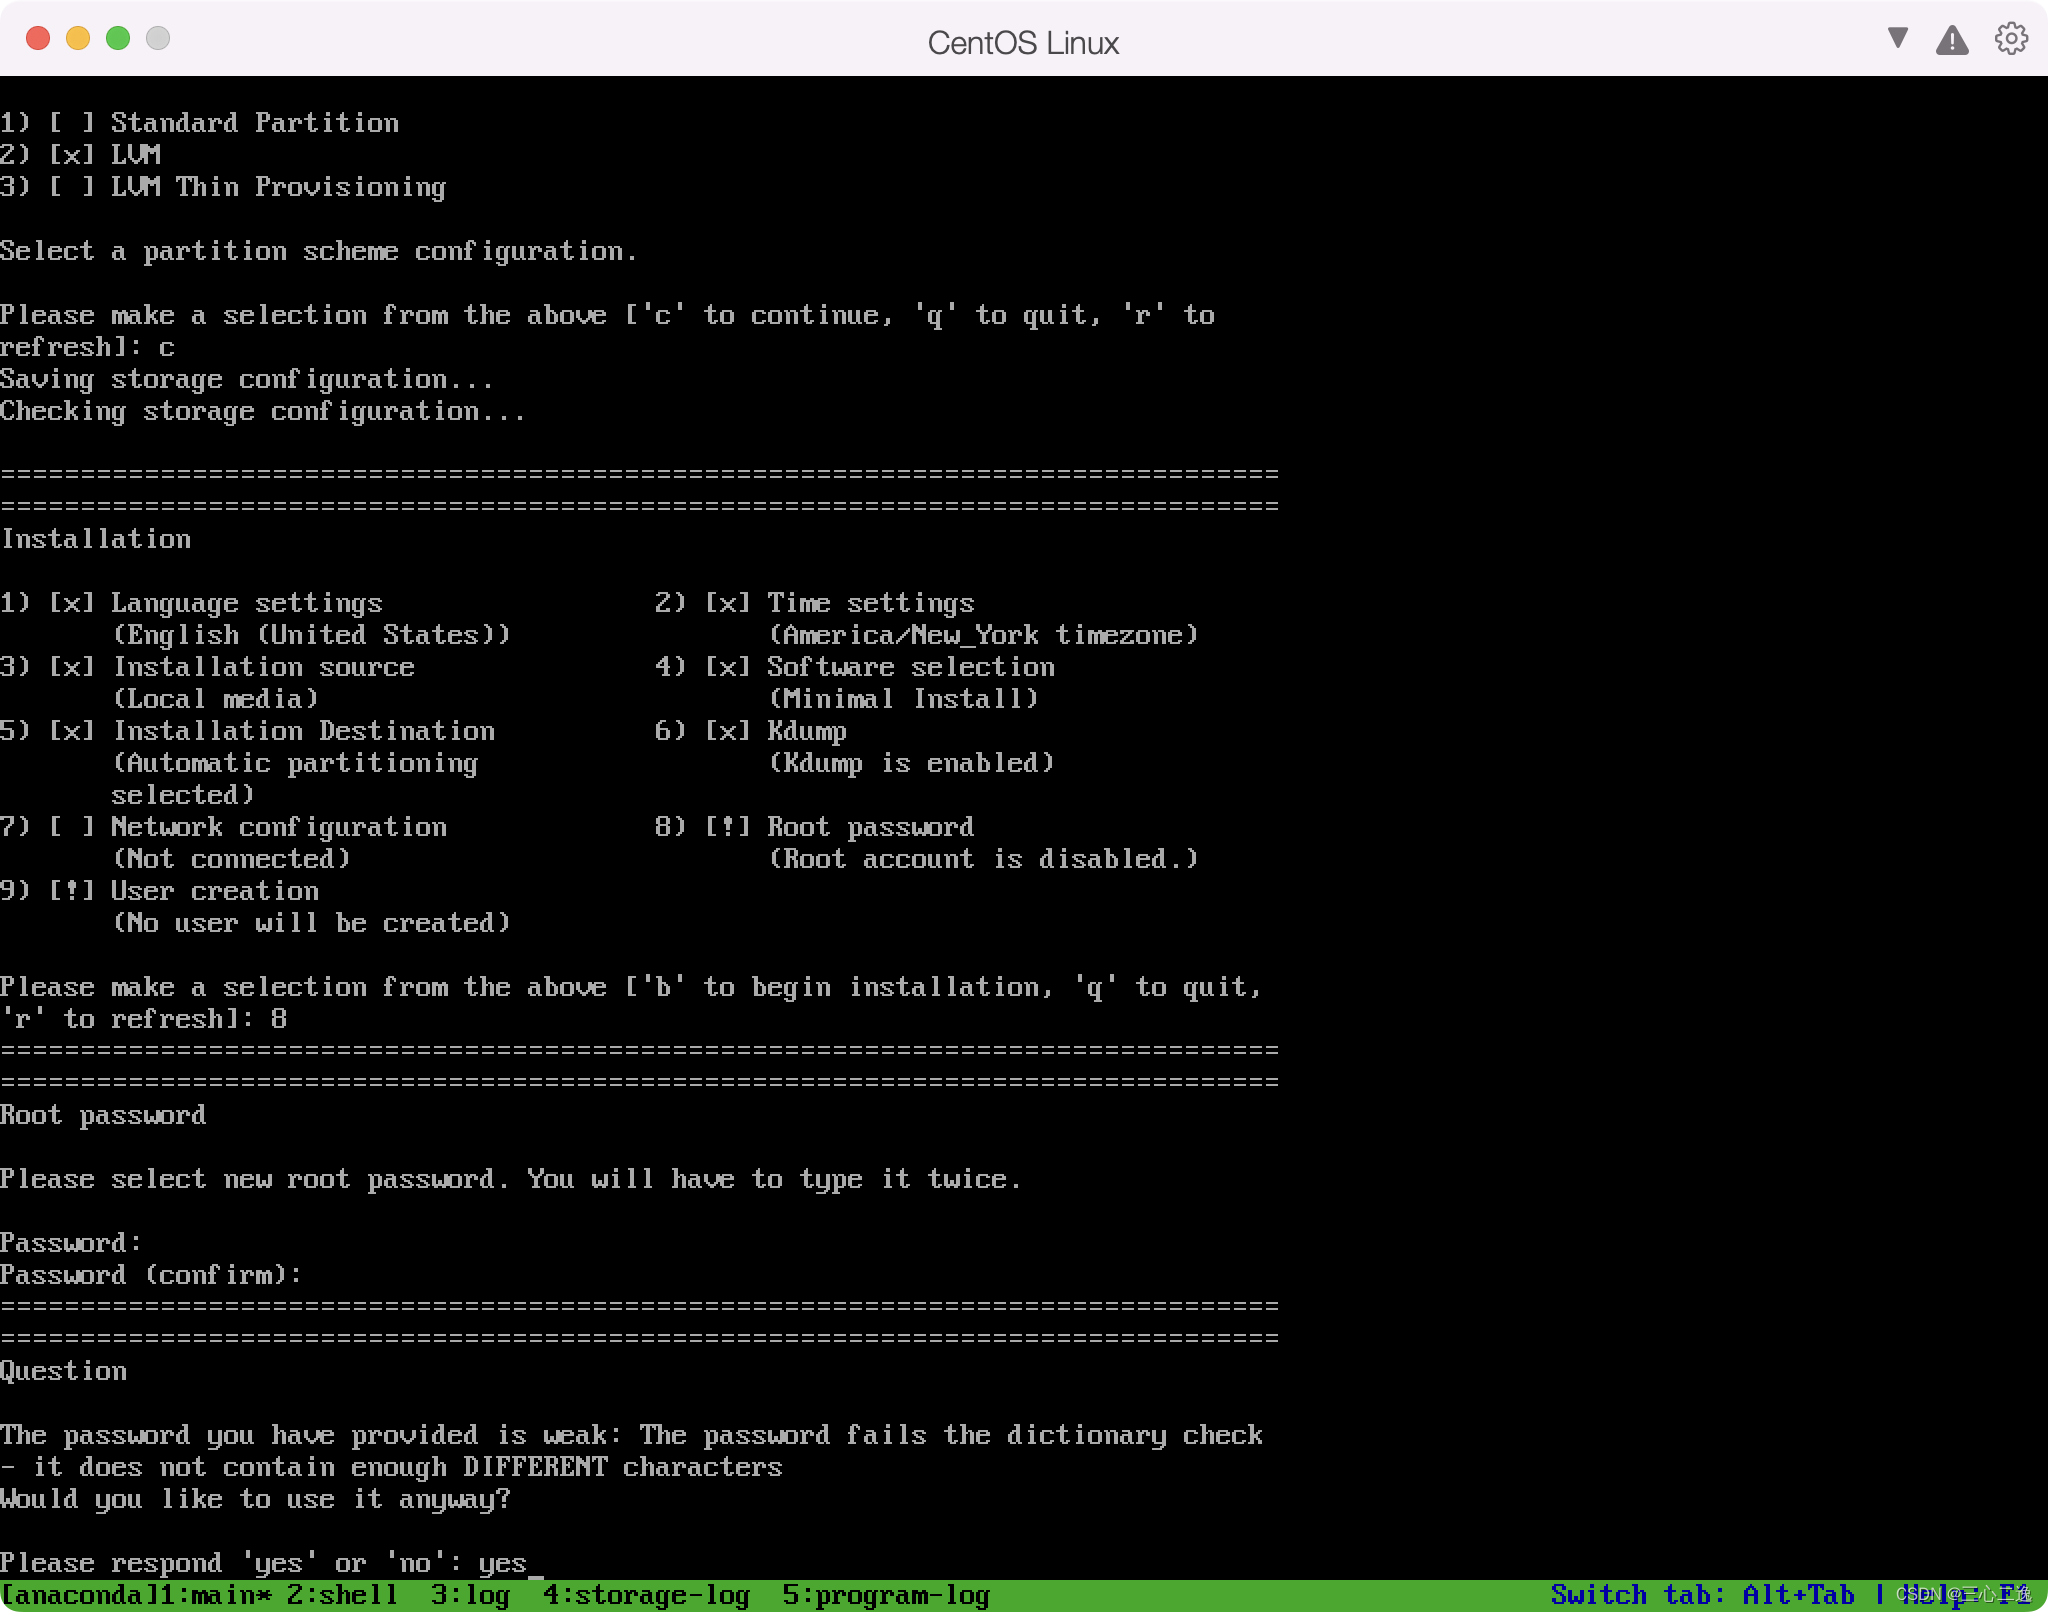Switch to the 1:main anaconda tab
2048x1612 pixels.
(216, 1595)
